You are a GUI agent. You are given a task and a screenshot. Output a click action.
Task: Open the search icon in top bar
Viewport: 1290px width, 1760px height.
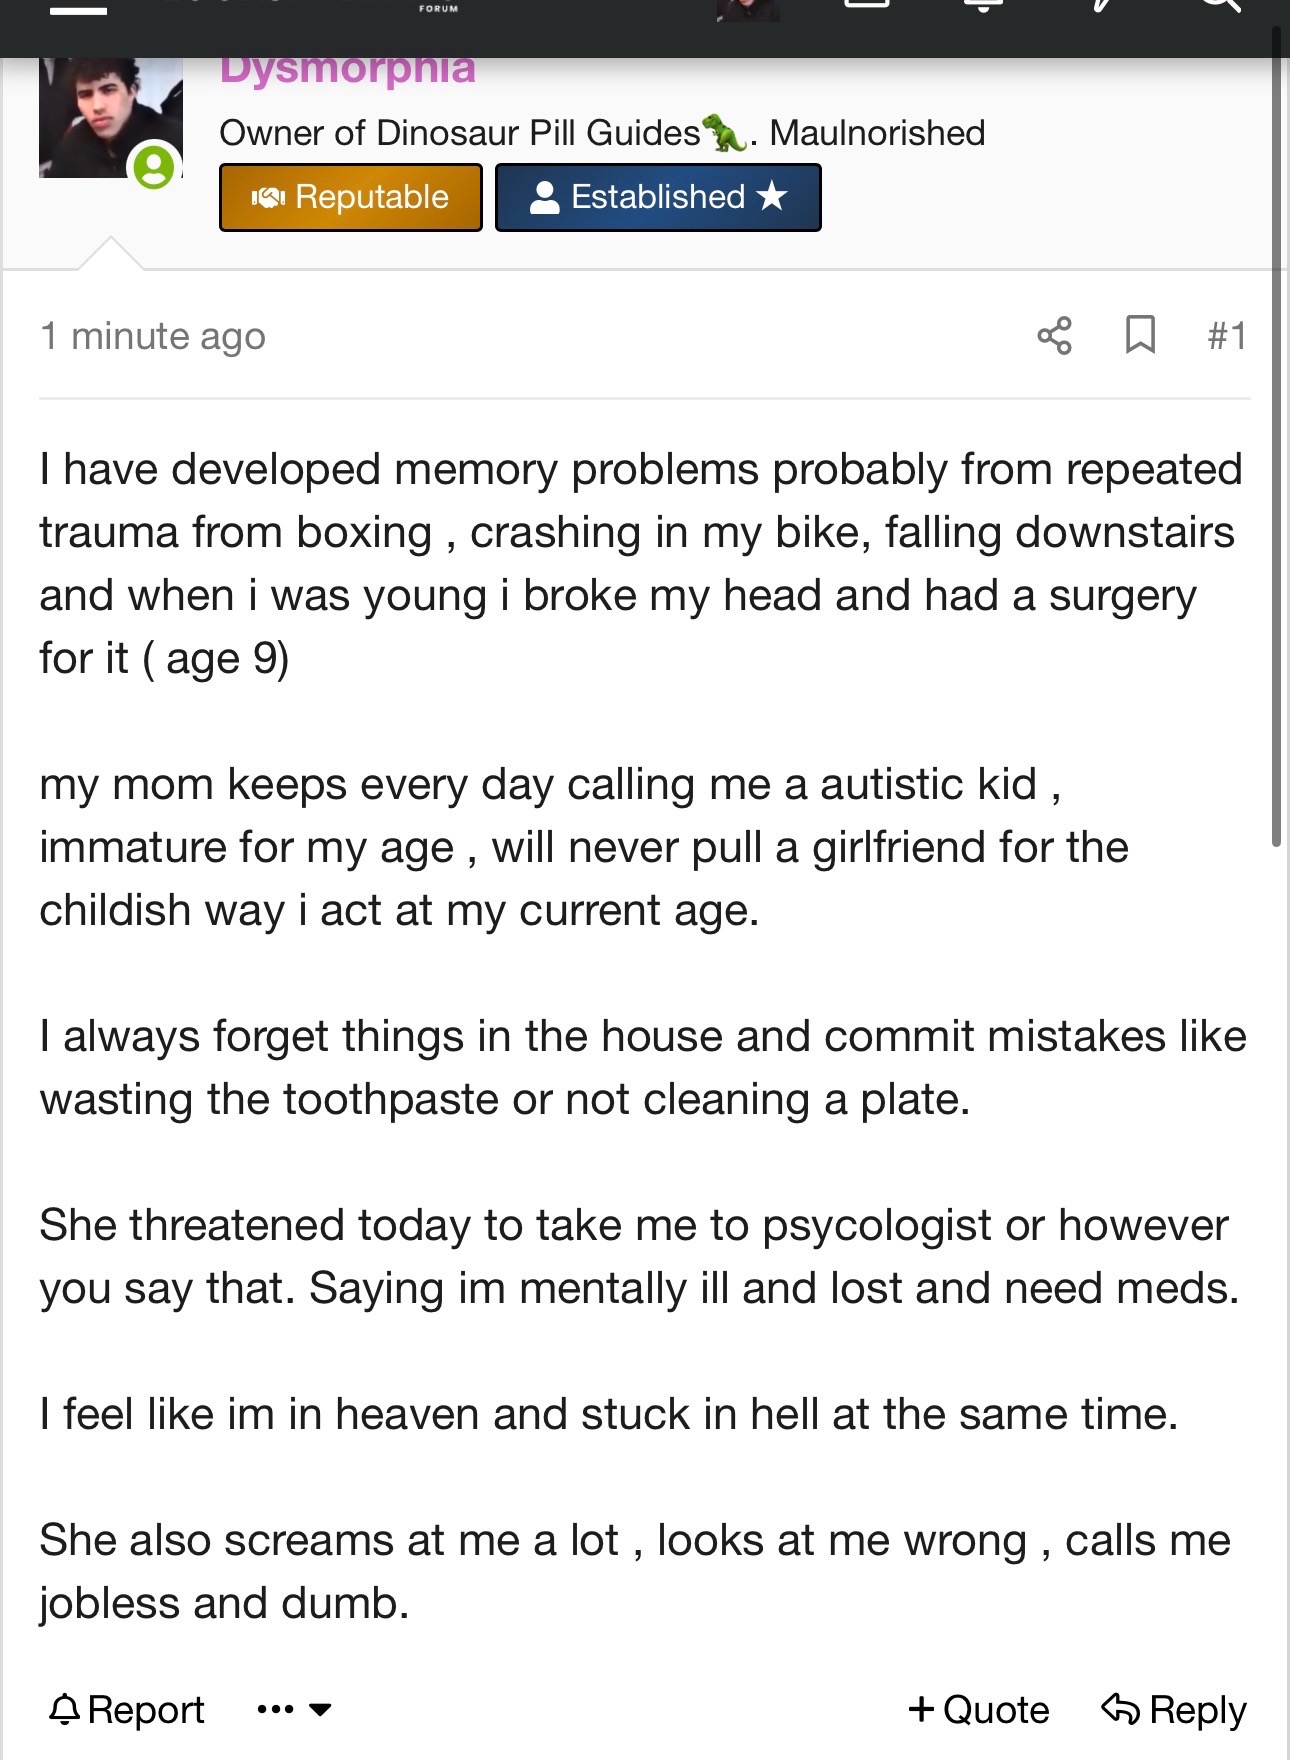click(x=1220, y=8)
